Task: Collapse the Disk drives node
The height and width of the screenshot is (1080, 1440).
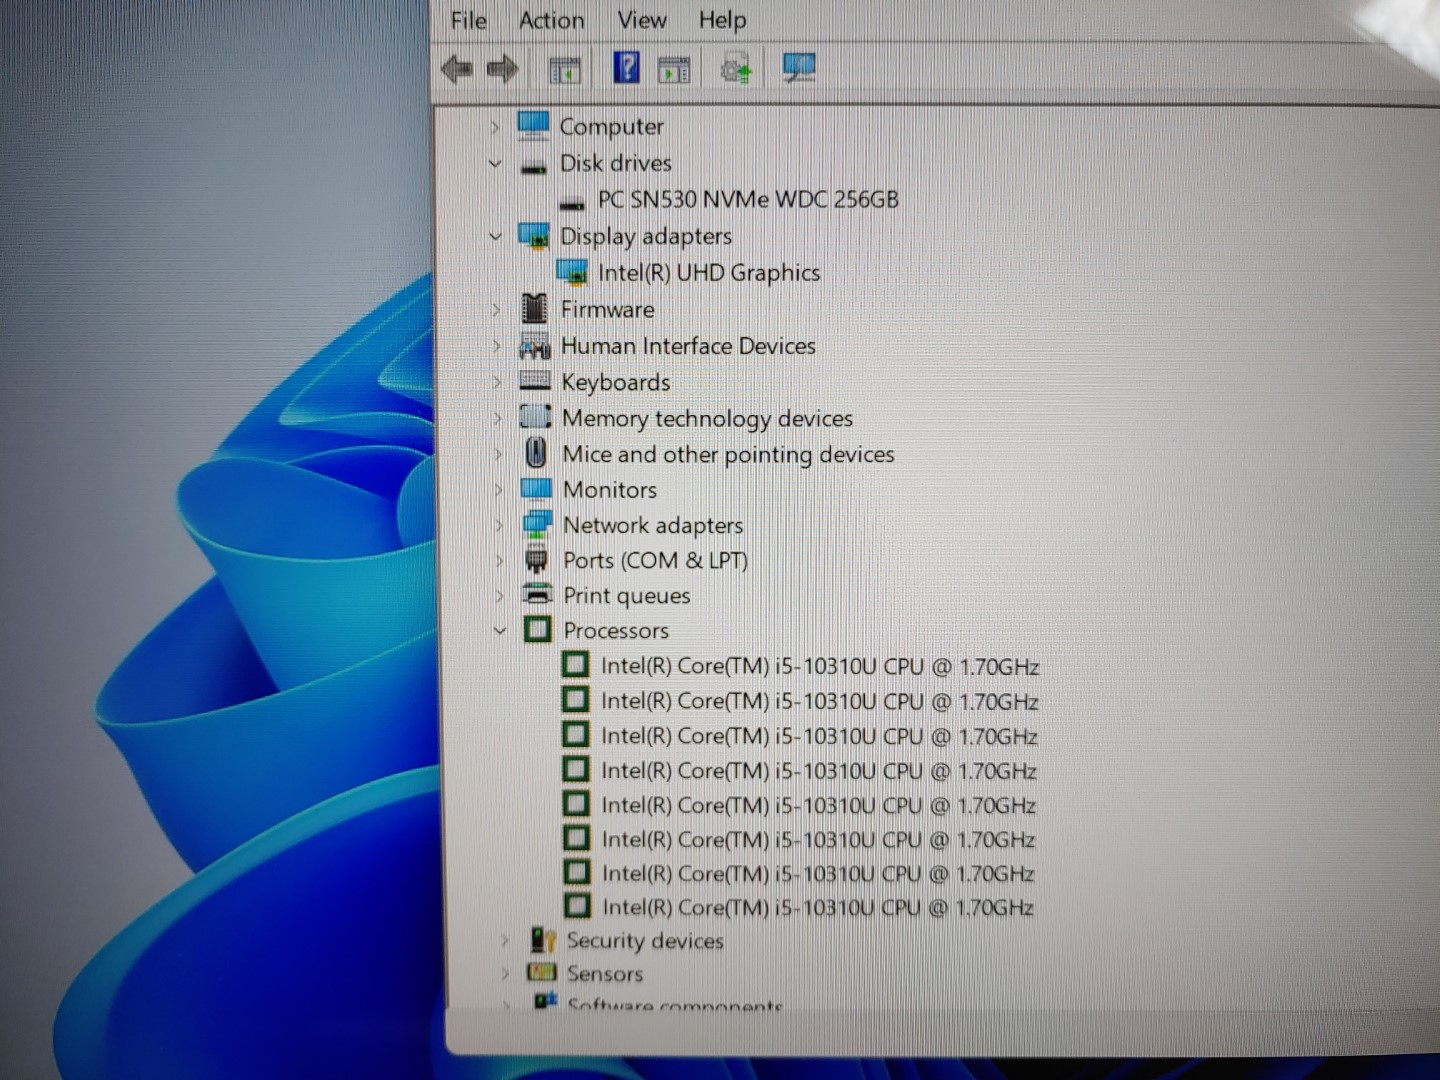Action: point(495,163)
